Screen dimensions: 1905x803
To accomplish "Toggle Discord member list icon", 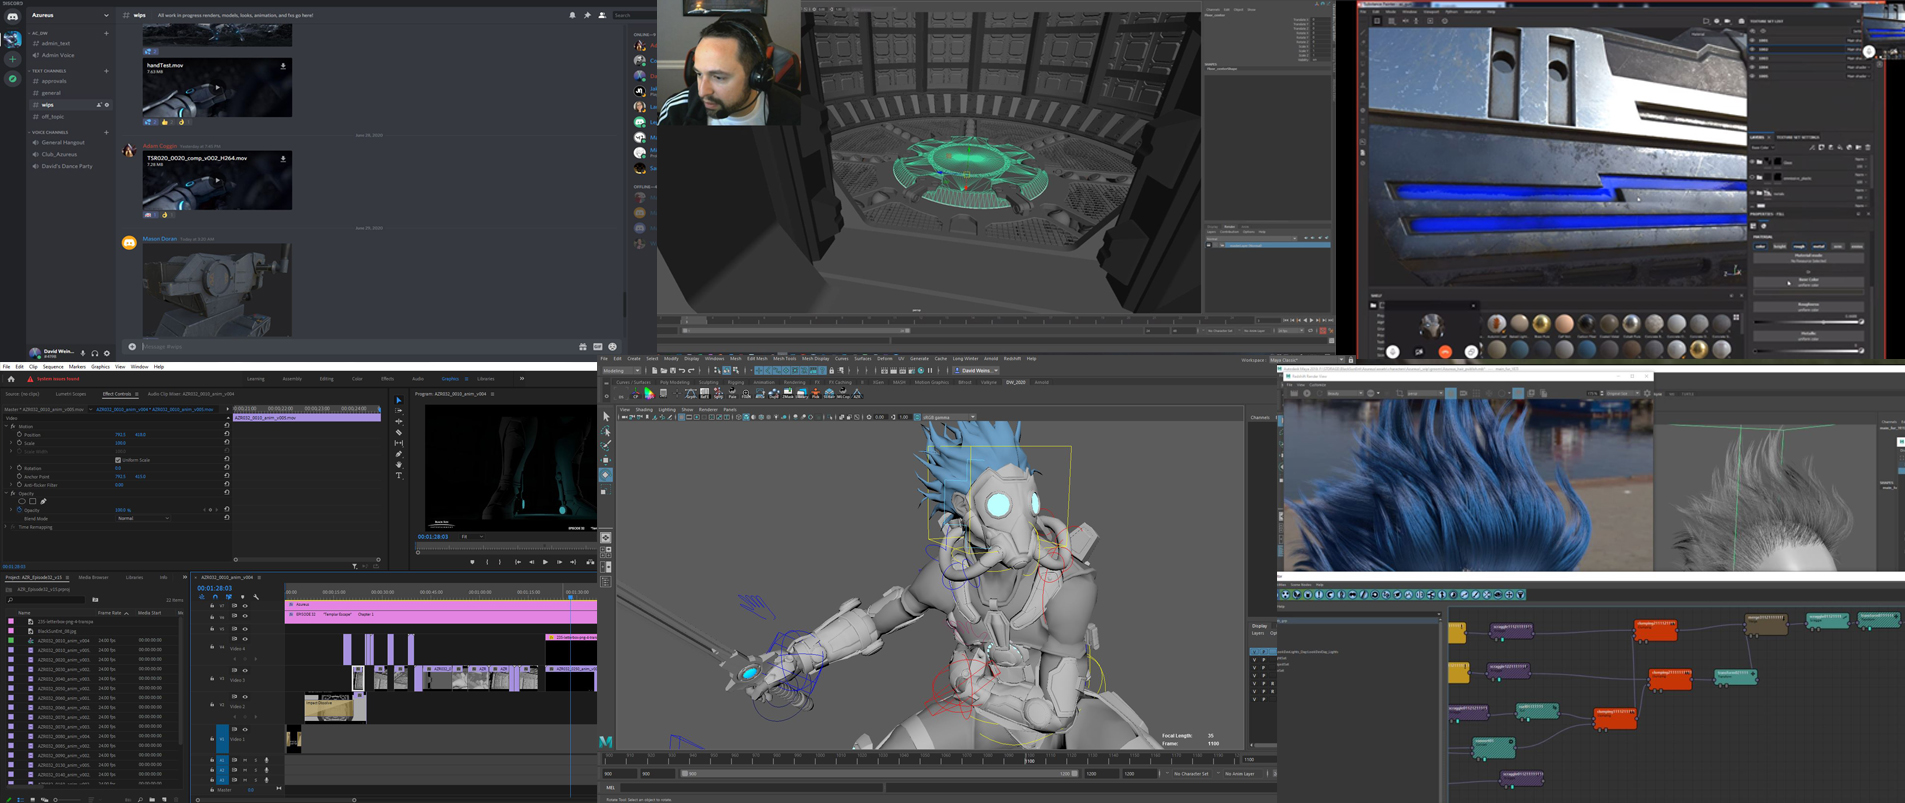I will [602, 15].
